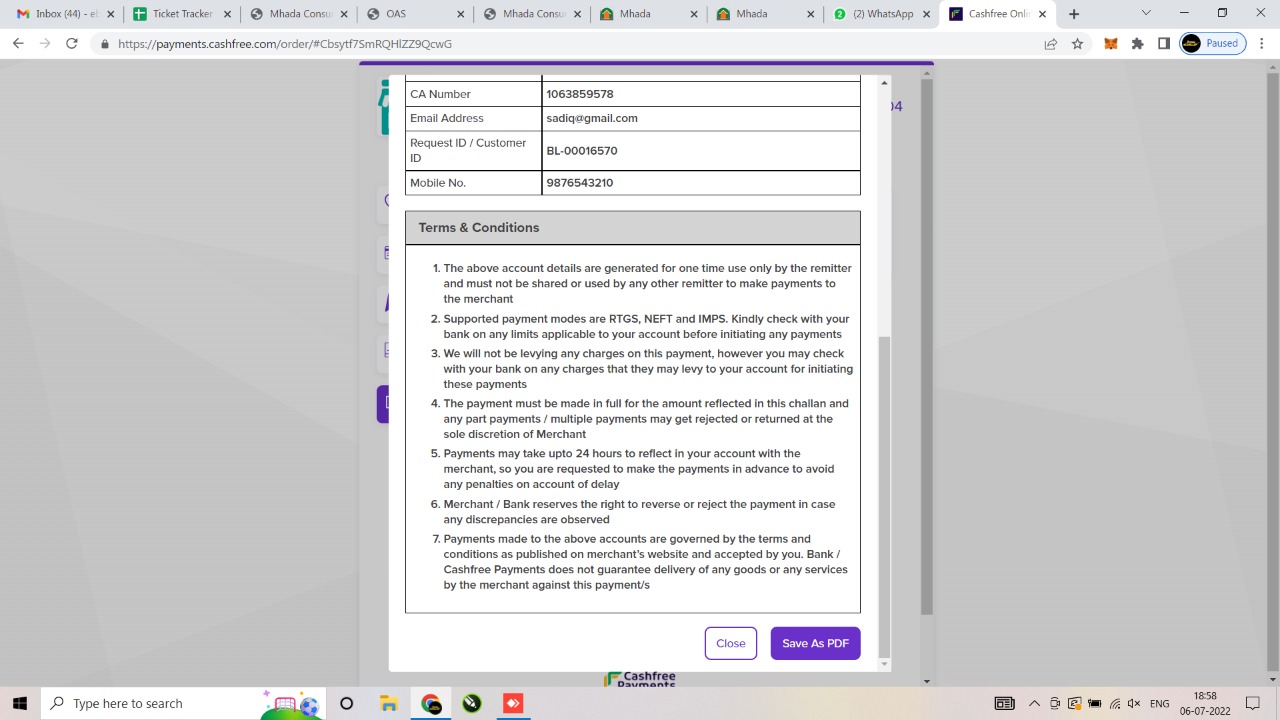This screenshot has width=1280, height=720.
Task: Click the 'Request ID / Customer ID' label
Action: pyautogui.click(x=468, y=151)
